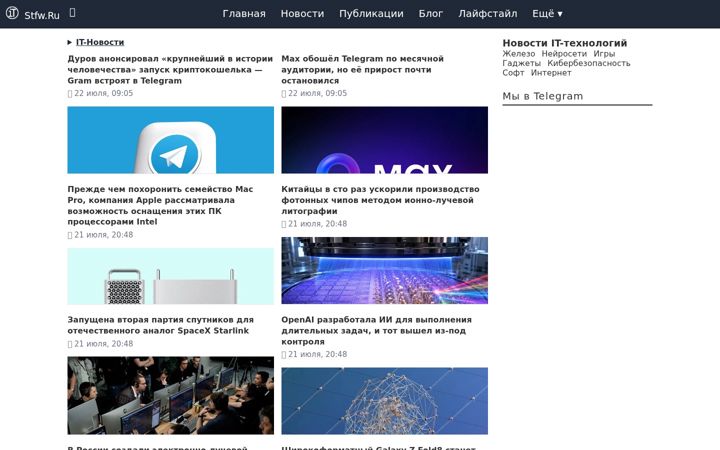720x450 pixels.
Task: Open the IT-Новости section link
Action: coord(100,42)
